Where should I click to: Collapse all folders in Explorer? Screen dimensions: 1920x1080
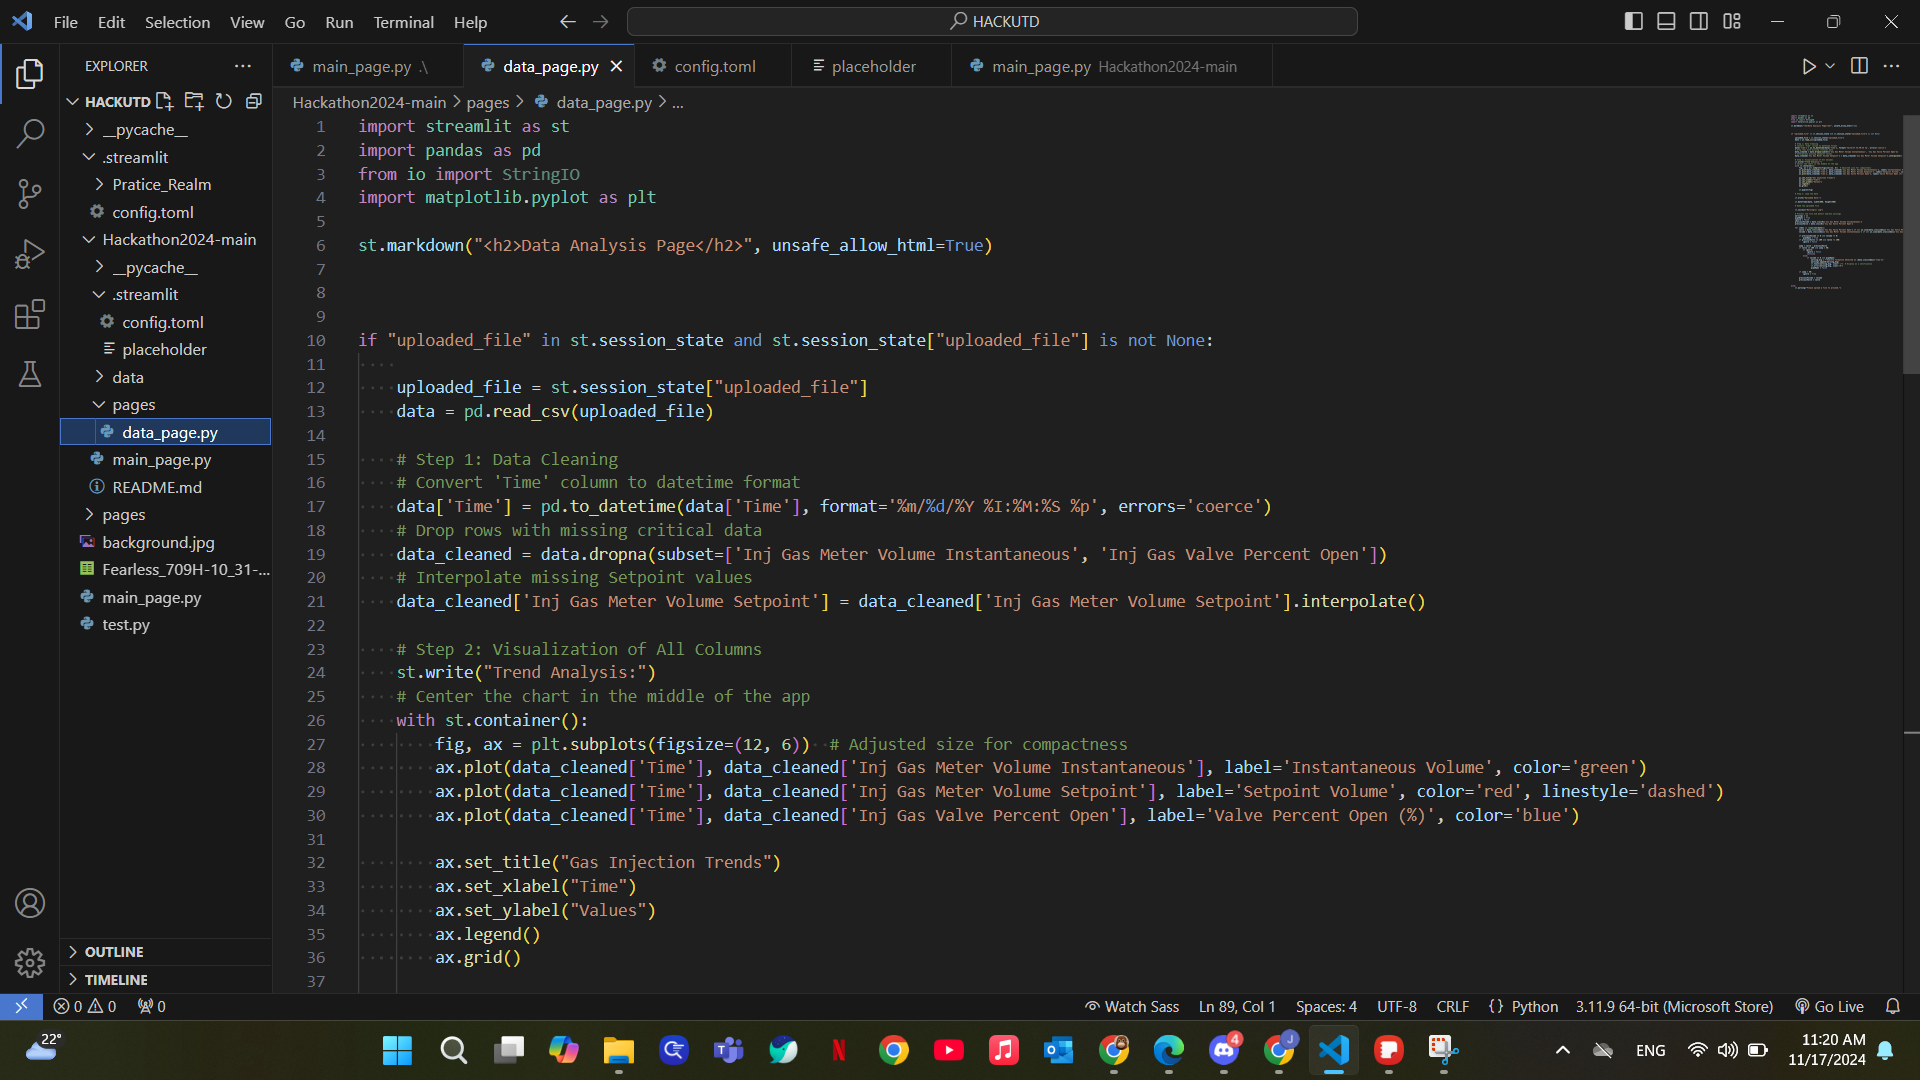pyautogui.click(x=254, y=101)
